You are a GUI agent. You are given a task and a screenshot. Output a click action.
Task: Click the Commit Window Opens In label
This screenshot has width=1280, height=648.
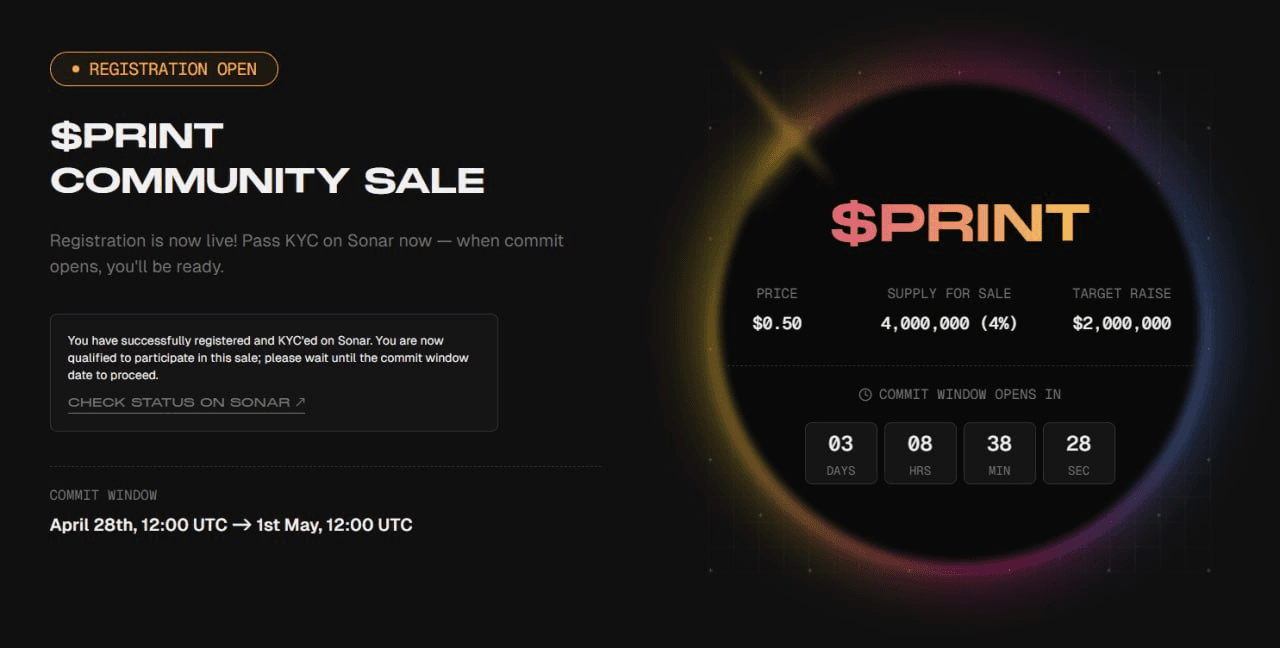tap(969, 395)
